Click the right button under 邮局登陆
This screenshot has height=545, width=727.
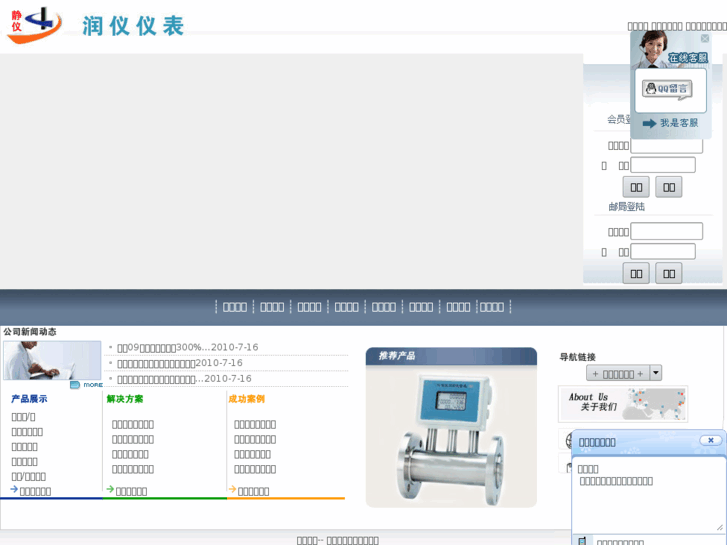(669, 274)
